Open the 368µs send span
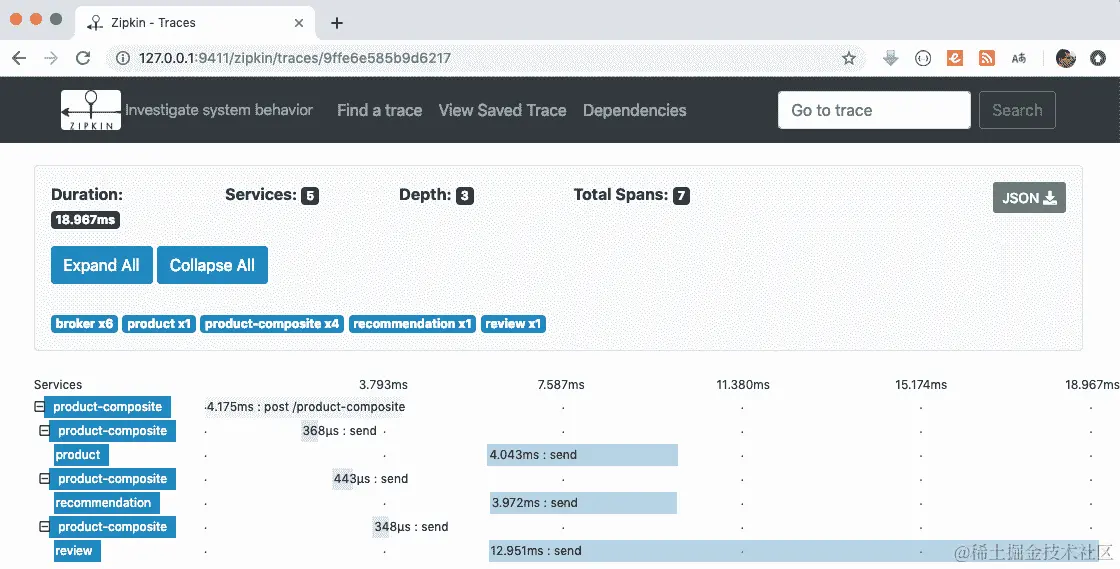The height and width of the screenshot is (569, 1120). (339, 430)
